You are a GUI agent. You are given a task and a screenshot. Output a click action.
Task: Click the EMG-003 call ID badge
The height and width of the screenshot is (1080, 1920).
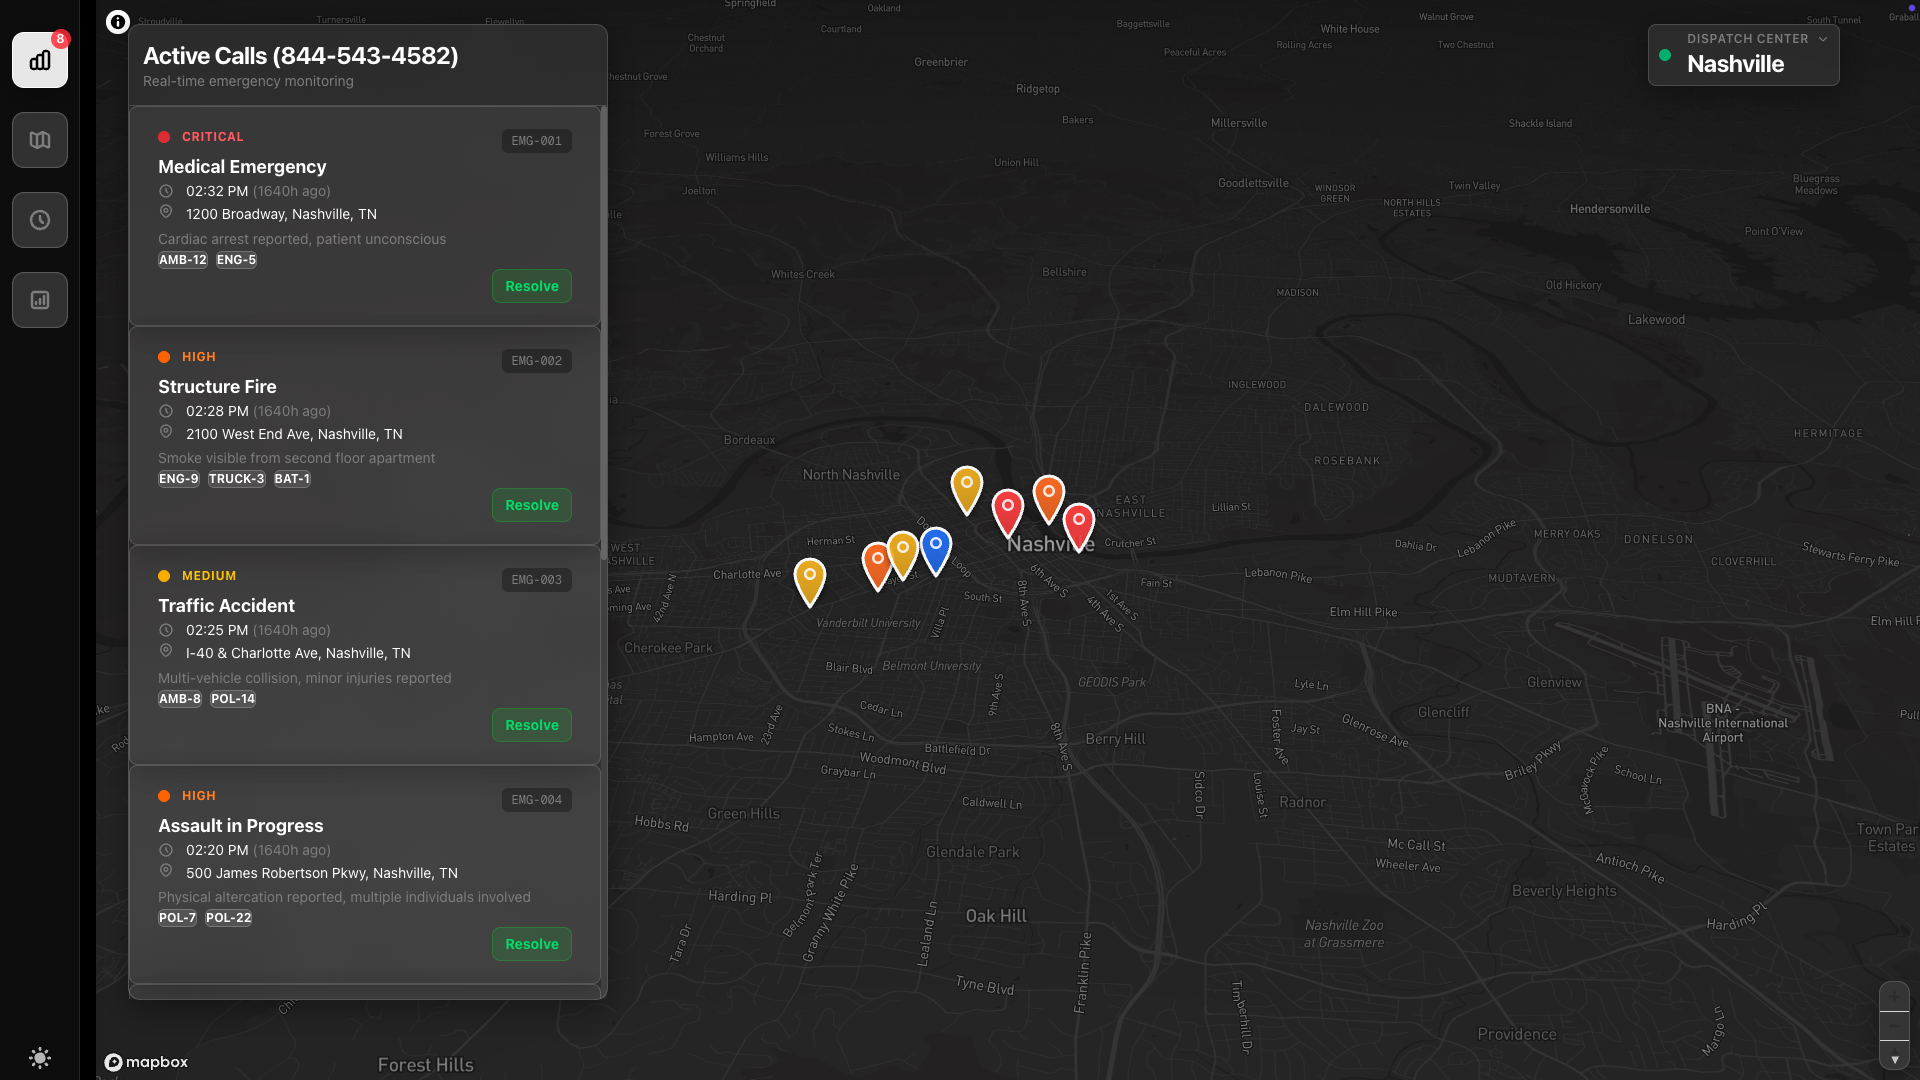[x=536, y=580]
